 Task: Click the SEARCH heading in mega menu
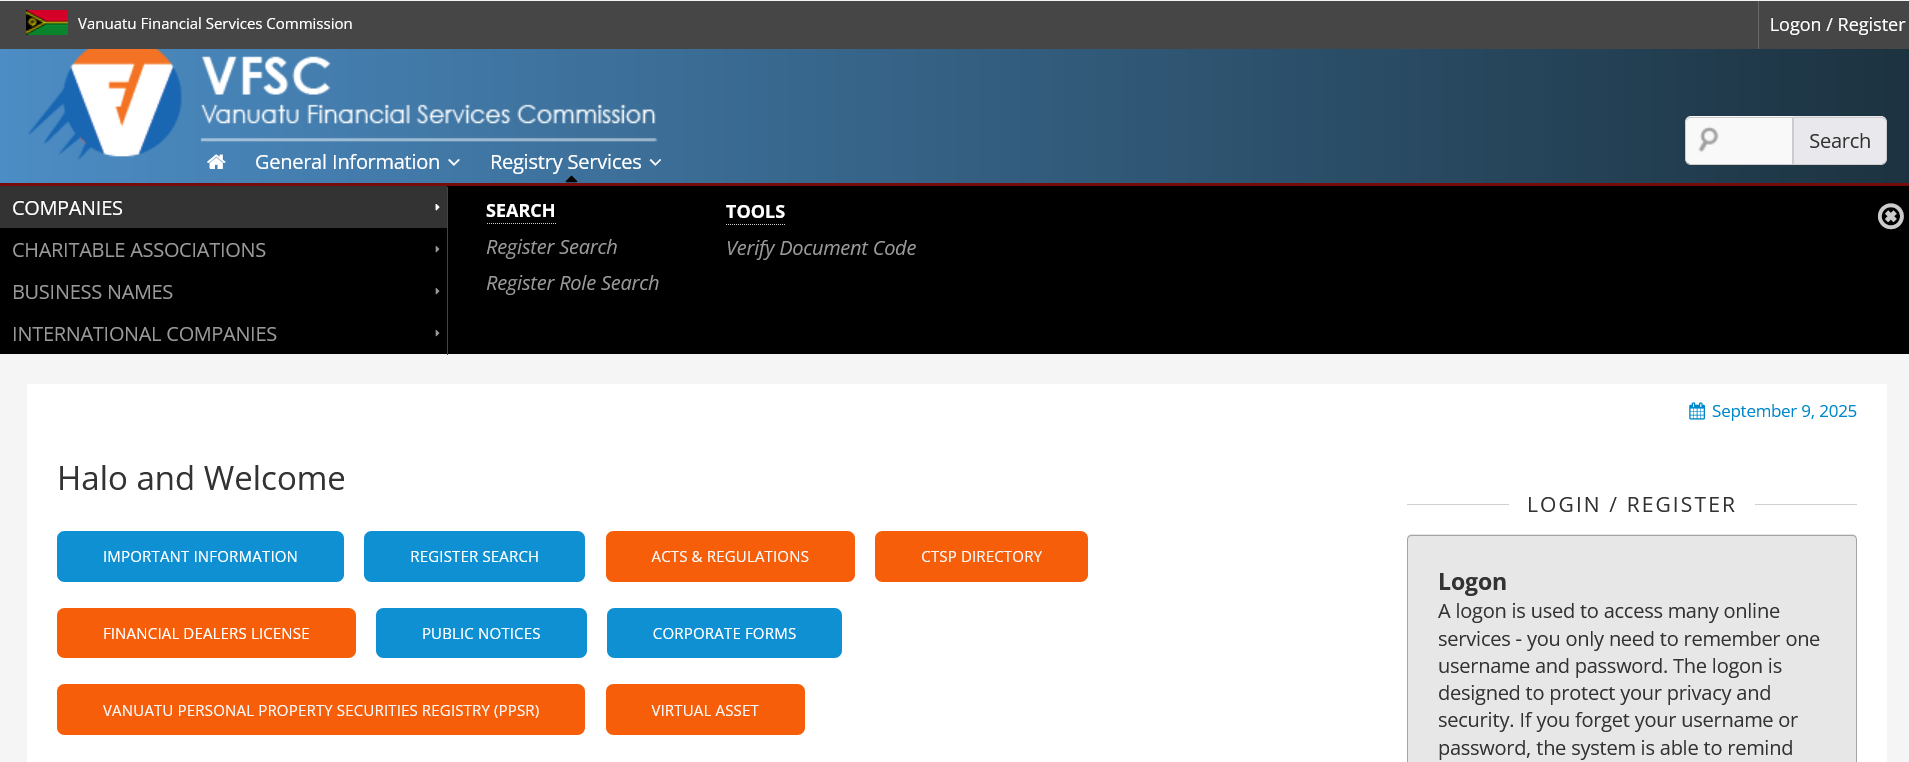(x=520, y=211)
